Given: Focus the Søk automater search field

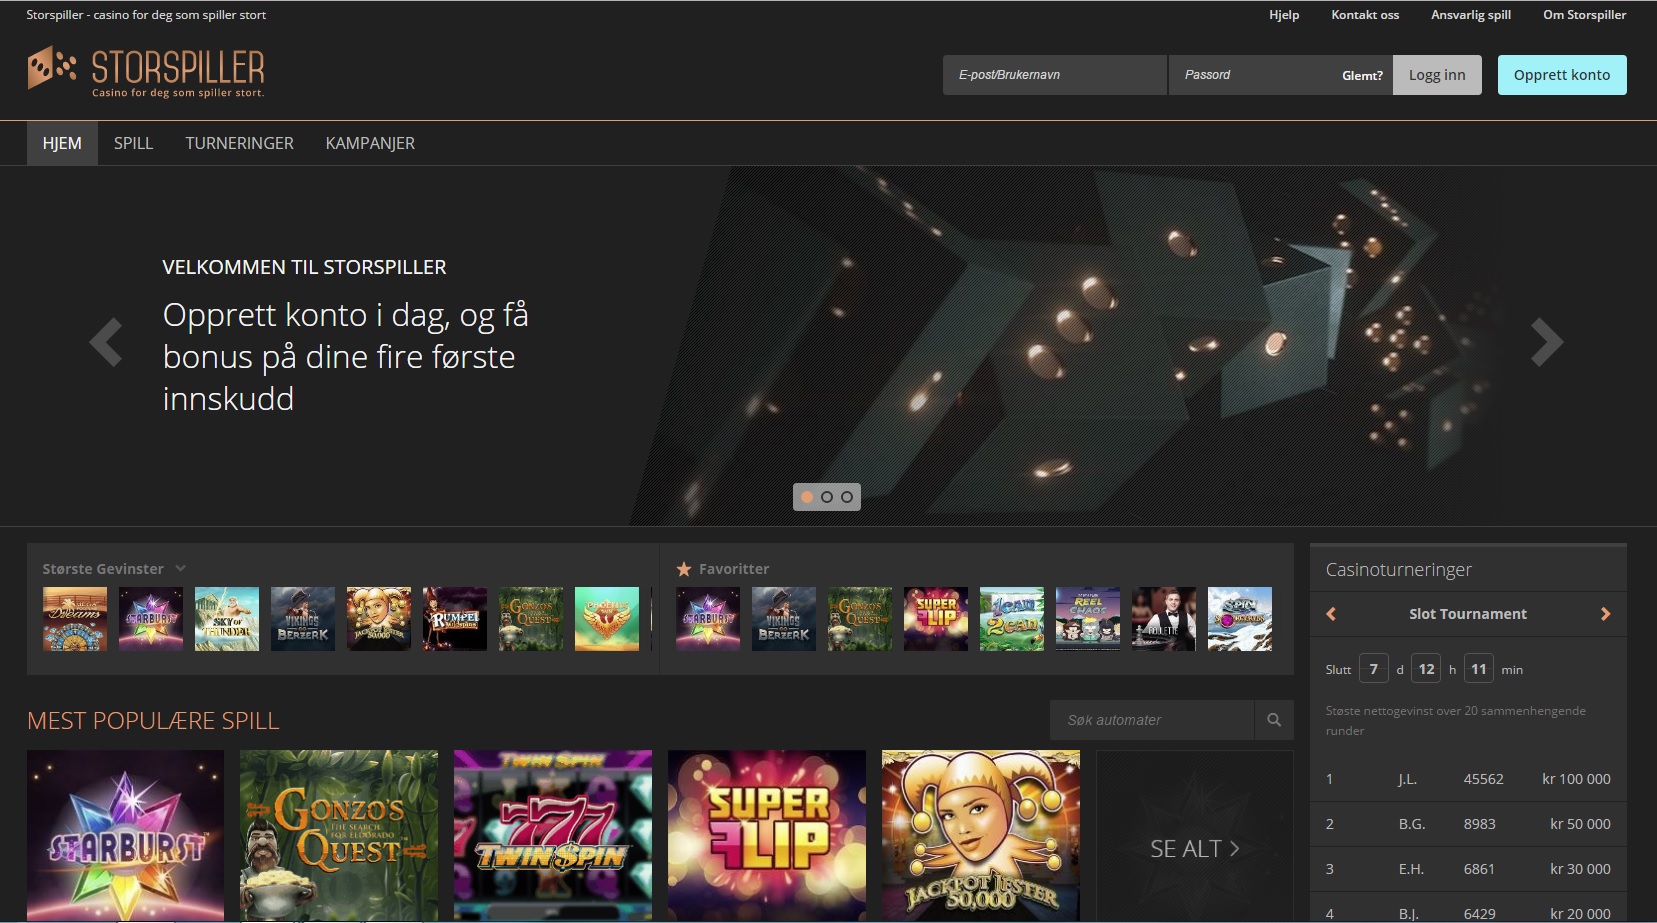Looking at the screenshot, I should [x=1151, y=720].
